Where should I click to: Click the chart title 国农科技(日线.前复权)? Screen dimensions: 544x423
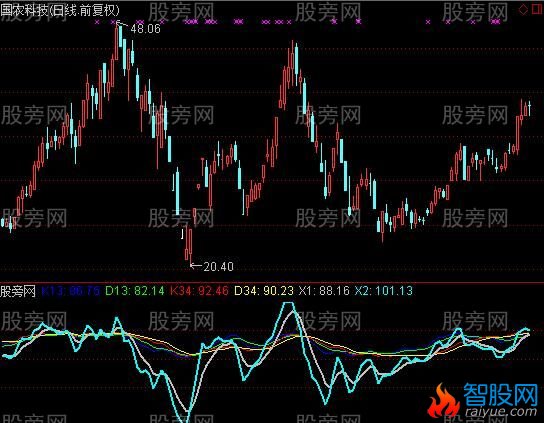pyautogui.click(x=60, y=10)
